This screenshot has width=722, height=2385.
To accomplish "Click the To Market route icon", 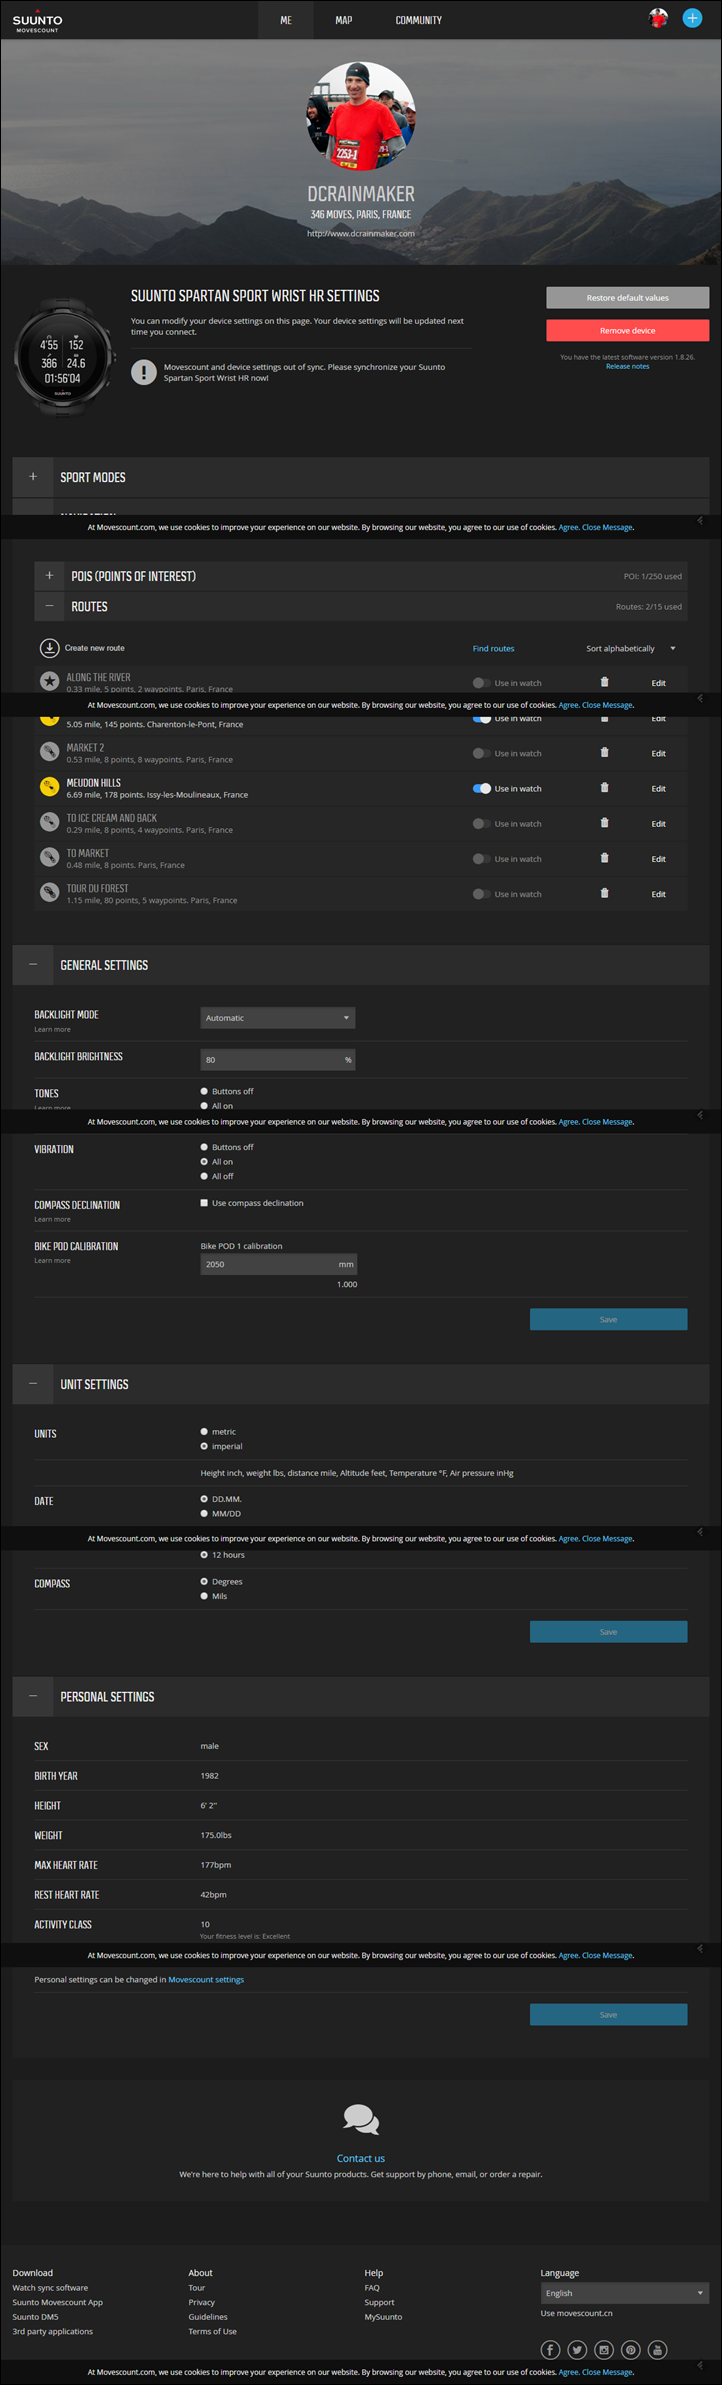I will tap(49, 857).
